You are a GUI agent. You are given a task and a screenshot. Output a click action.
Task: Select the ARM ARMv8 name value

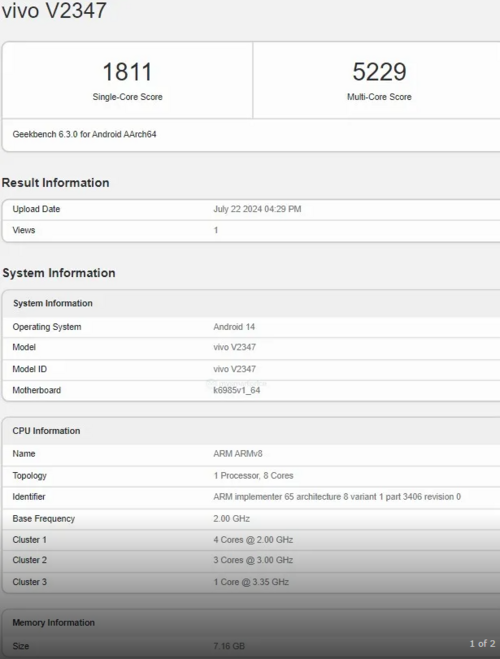(238, 453)
